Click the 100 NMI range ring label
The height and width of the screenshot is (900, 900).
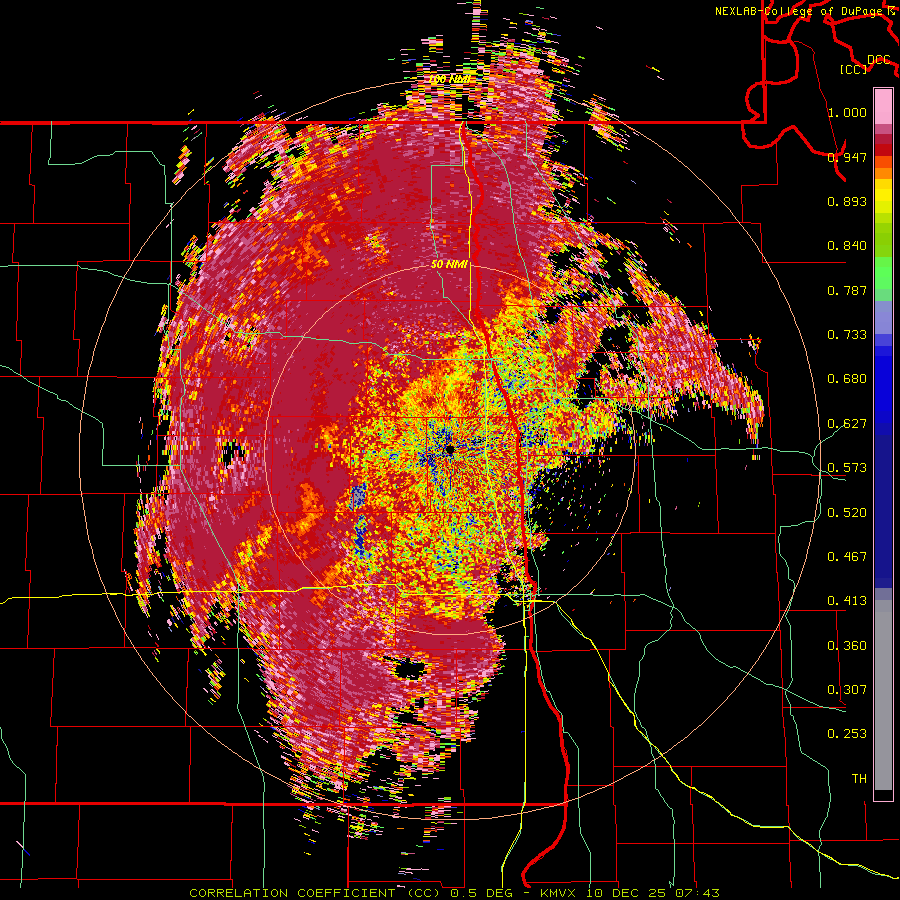pos(451,79)
